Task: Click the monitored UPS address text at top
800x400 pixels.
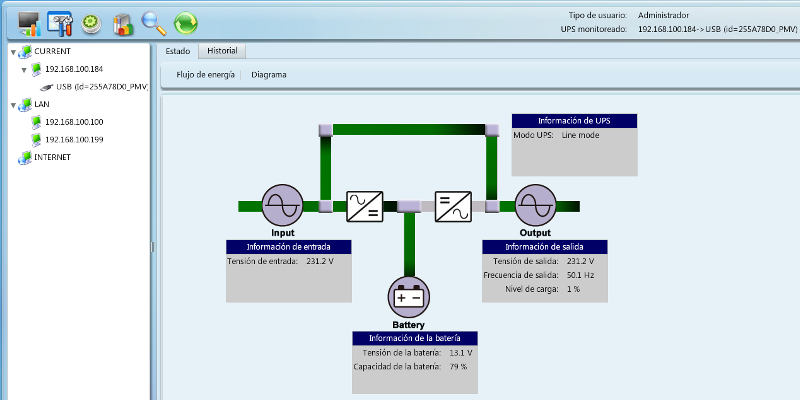Action: (717, 29)
